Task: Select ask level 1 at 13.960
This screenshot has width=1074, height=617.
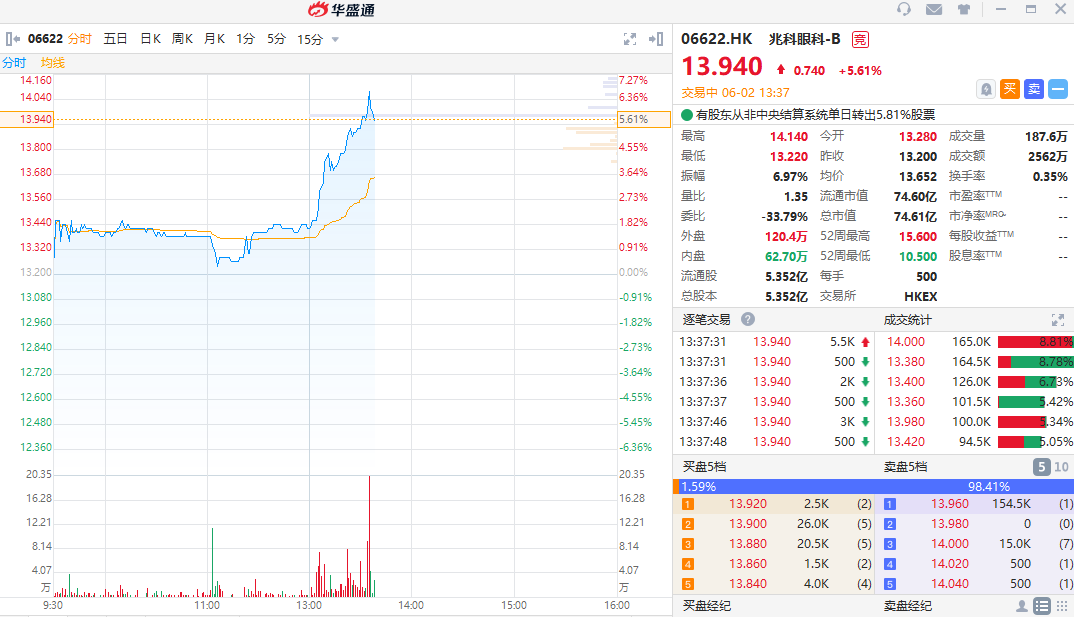Action: 976,504
